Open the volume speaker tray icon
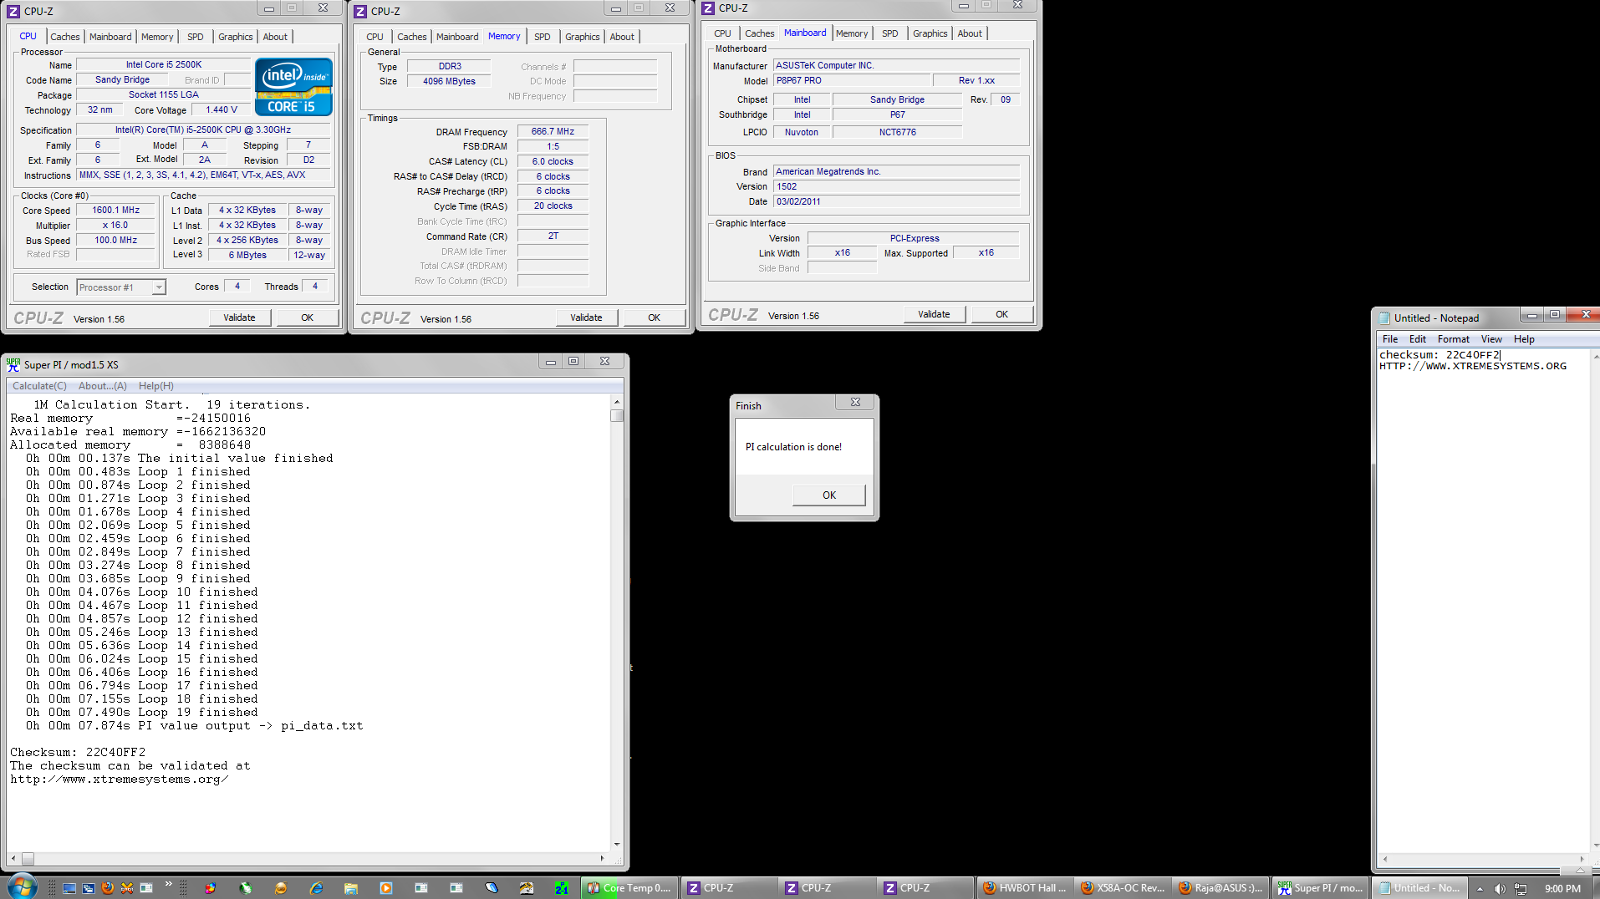Viewport: 1600px width, 899px height. pyautogui.click(x=1500, y=889)
